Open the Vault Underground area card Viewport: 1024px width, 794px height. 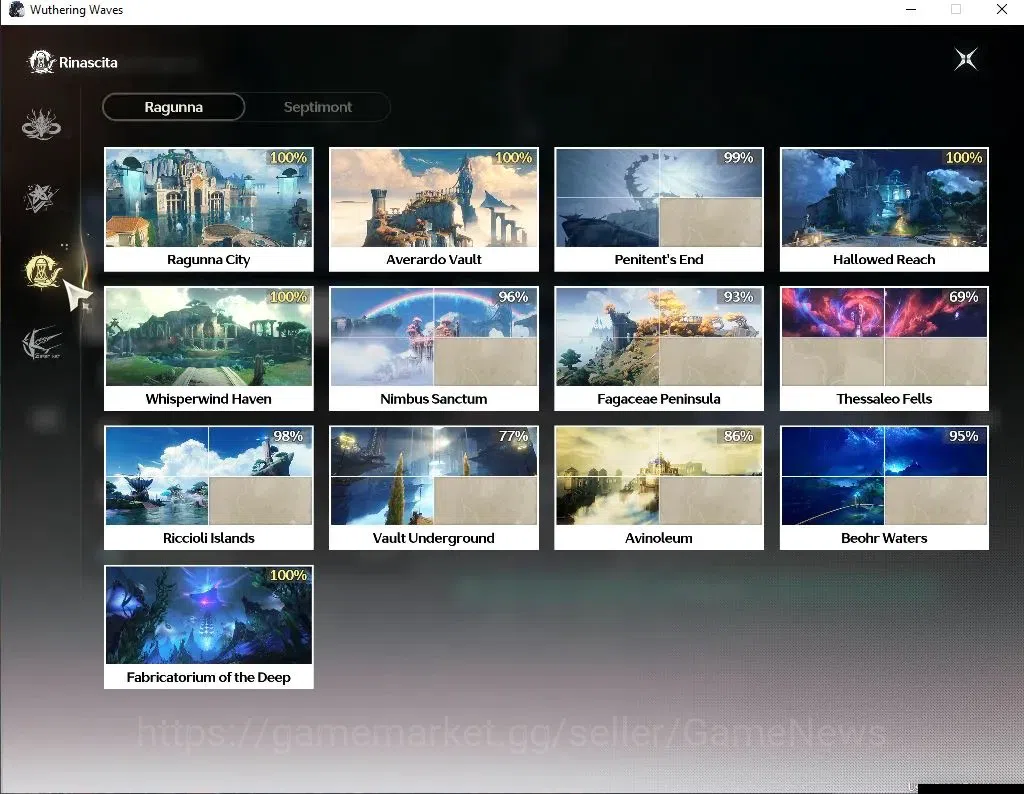point(434,488)
